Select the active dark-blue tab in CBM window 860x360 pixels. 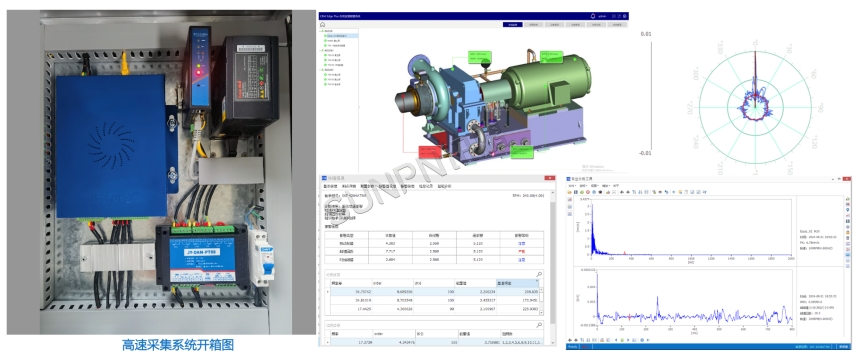[513, 24]
